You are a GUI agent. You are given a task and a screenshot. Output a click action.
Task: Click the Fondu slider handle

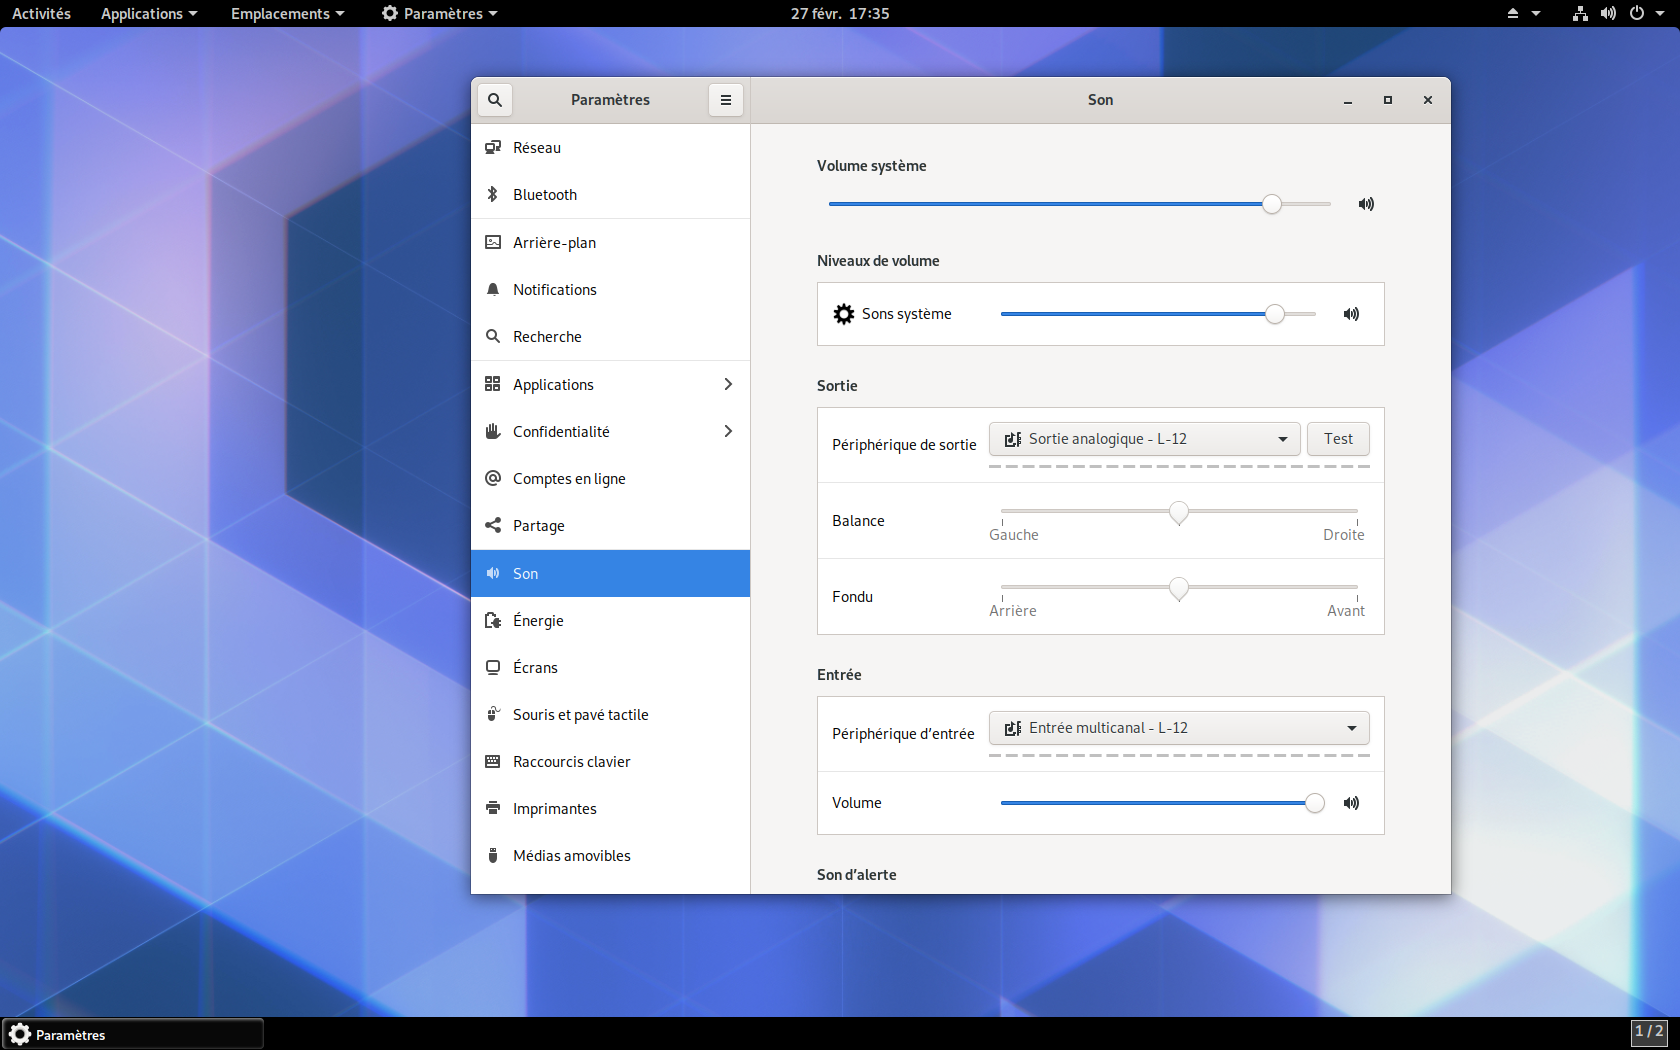1179,589
